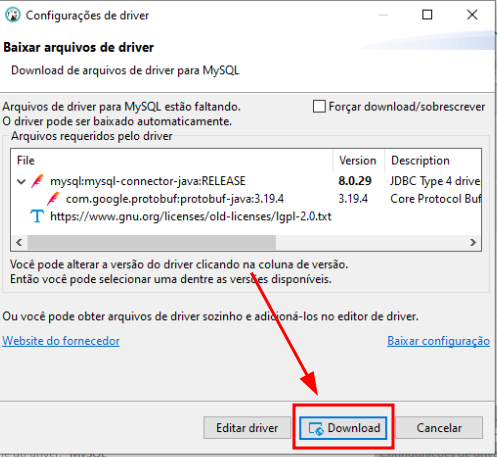The width and height of the screenshot is (497, 457).
Task: Click the license text file icon
Action: [37, 216]
